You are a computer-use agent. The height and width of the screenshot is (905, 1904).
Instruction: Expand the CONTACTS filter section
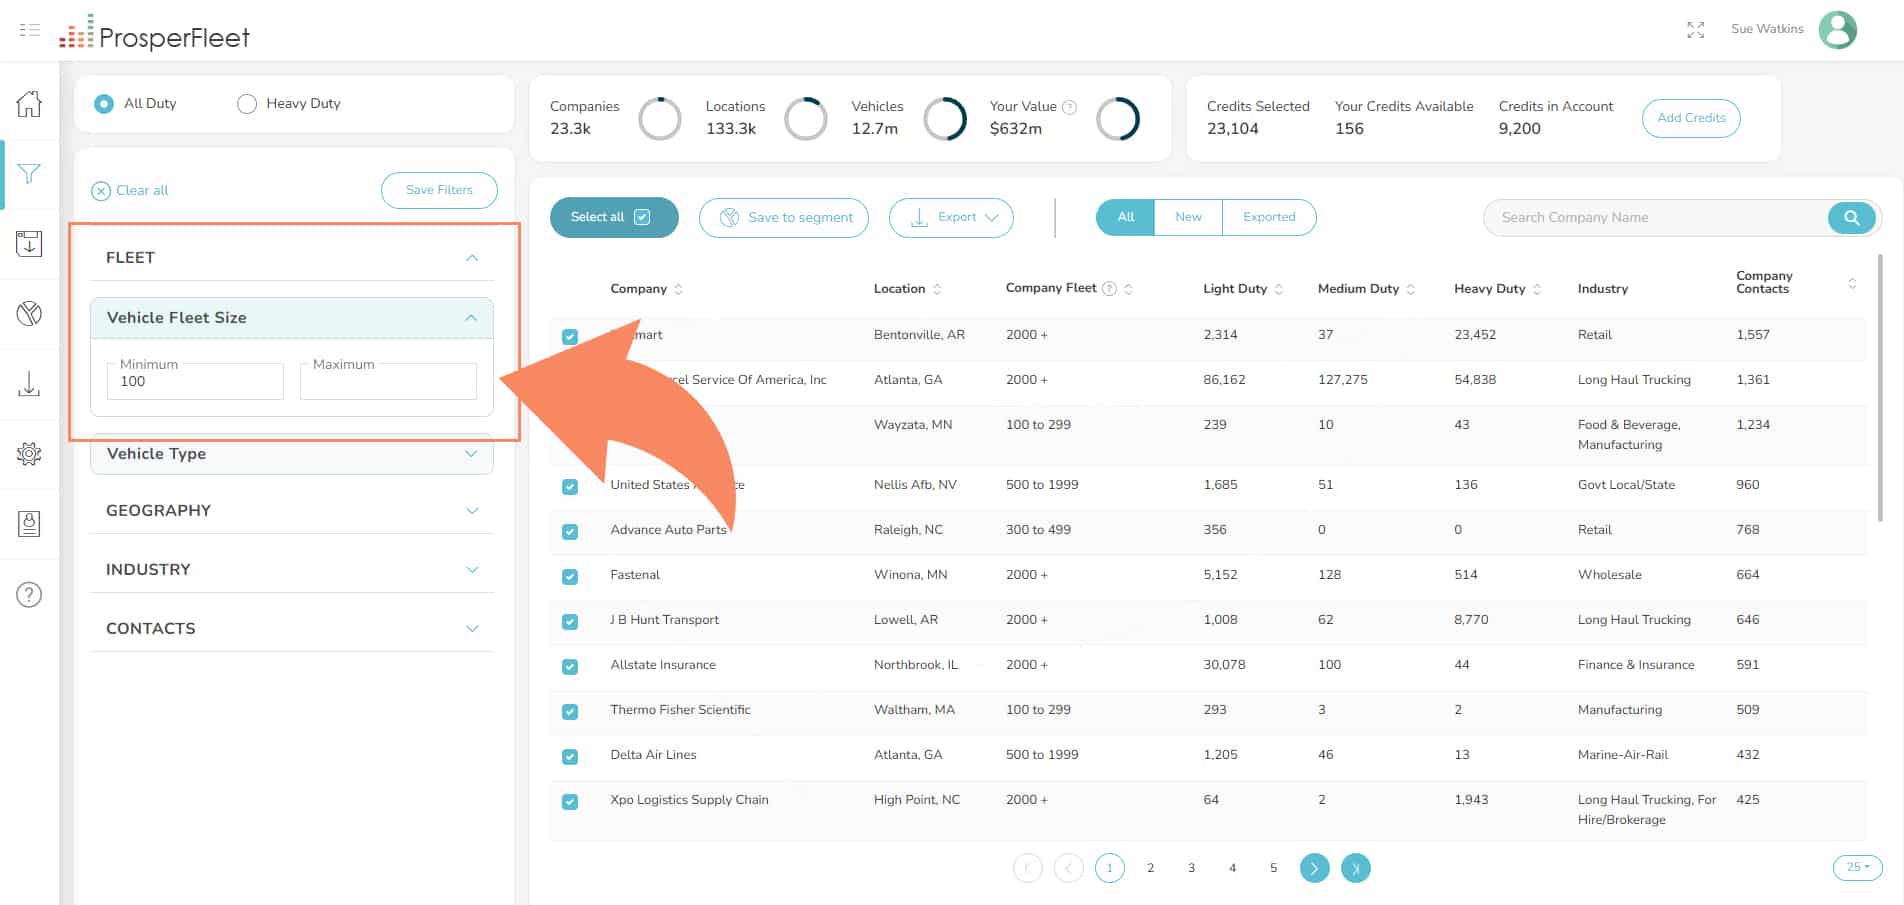[472, 629]
